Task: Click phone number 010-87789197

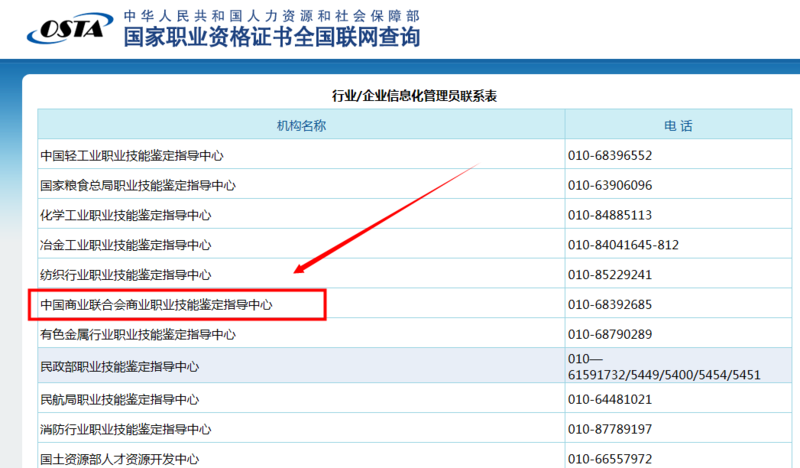Action: [610, 430]
